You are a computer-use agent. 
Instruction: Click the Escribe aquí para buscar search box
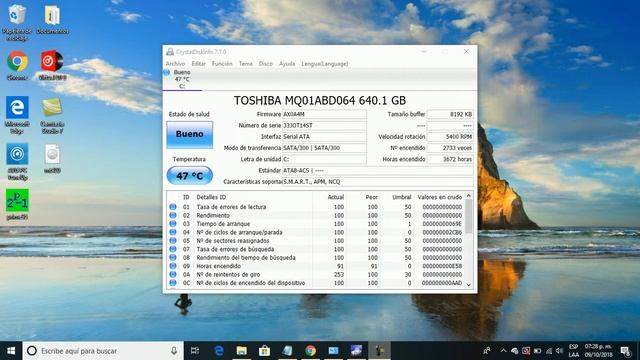(103, 351)
